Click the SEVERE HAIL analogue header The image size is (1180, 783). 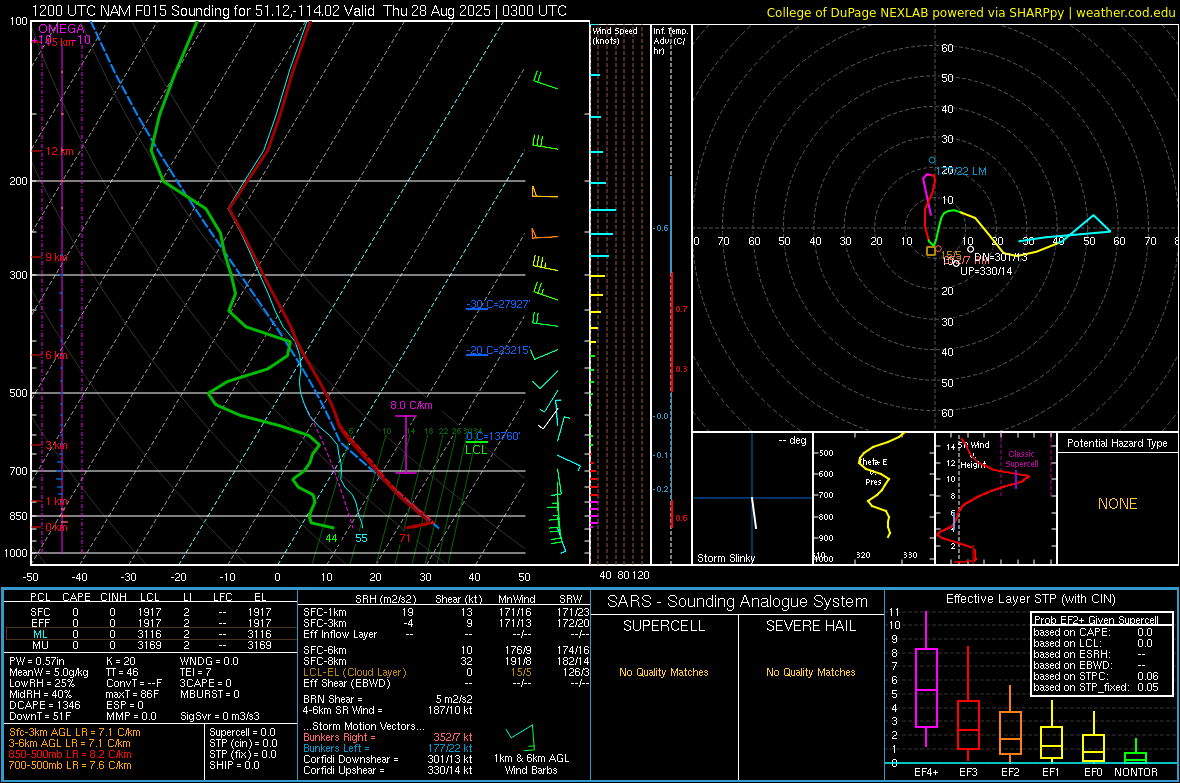[x=810, y=626]
